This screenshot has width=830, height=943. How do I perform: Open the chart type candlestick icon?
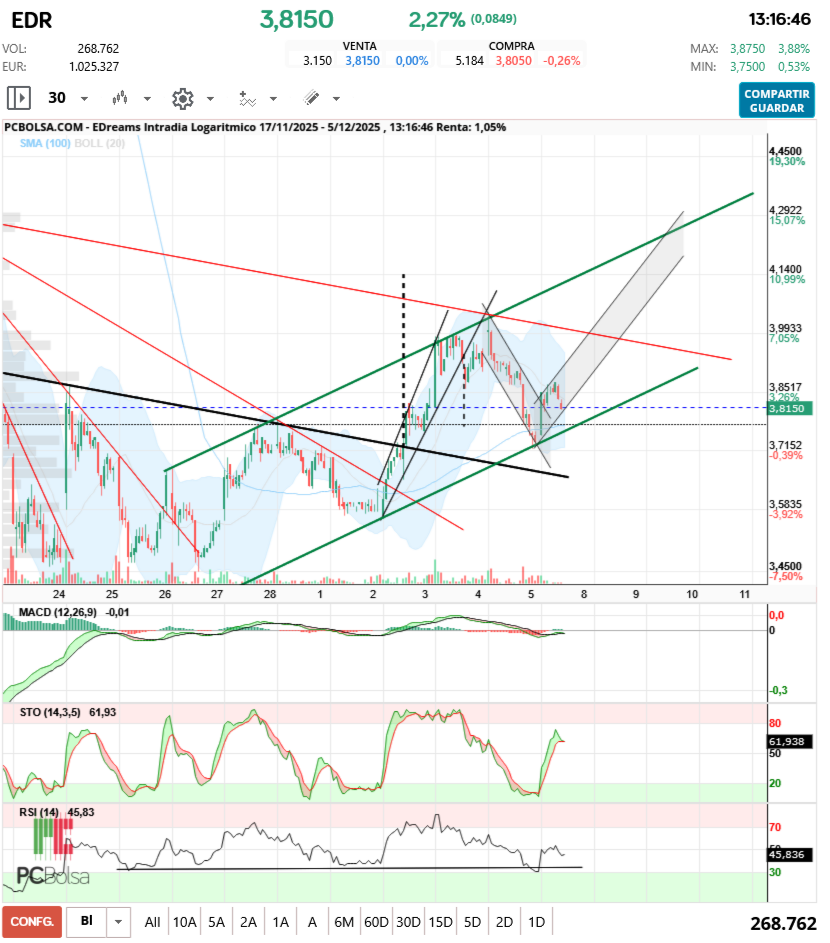[x=120, y=97]
